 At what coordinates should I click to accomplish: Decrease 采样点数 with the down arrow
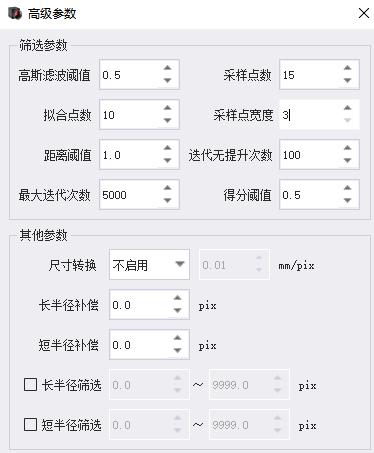point(347,81)
